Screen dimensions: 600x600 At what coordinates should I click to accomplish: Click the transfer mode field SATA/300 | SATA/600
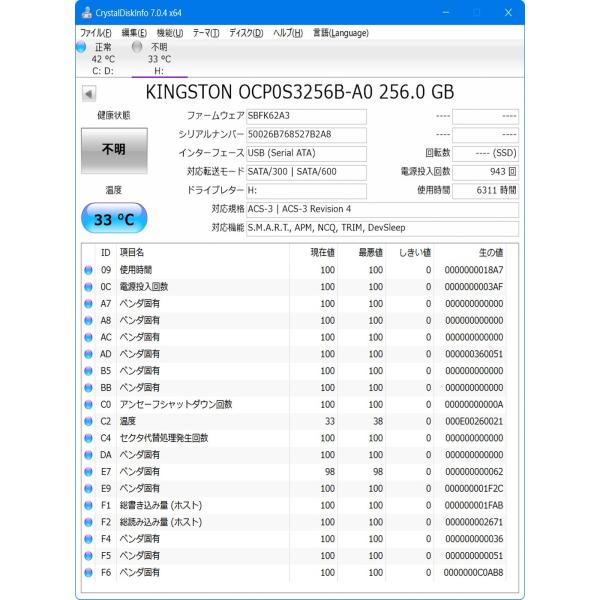[306, 172]
